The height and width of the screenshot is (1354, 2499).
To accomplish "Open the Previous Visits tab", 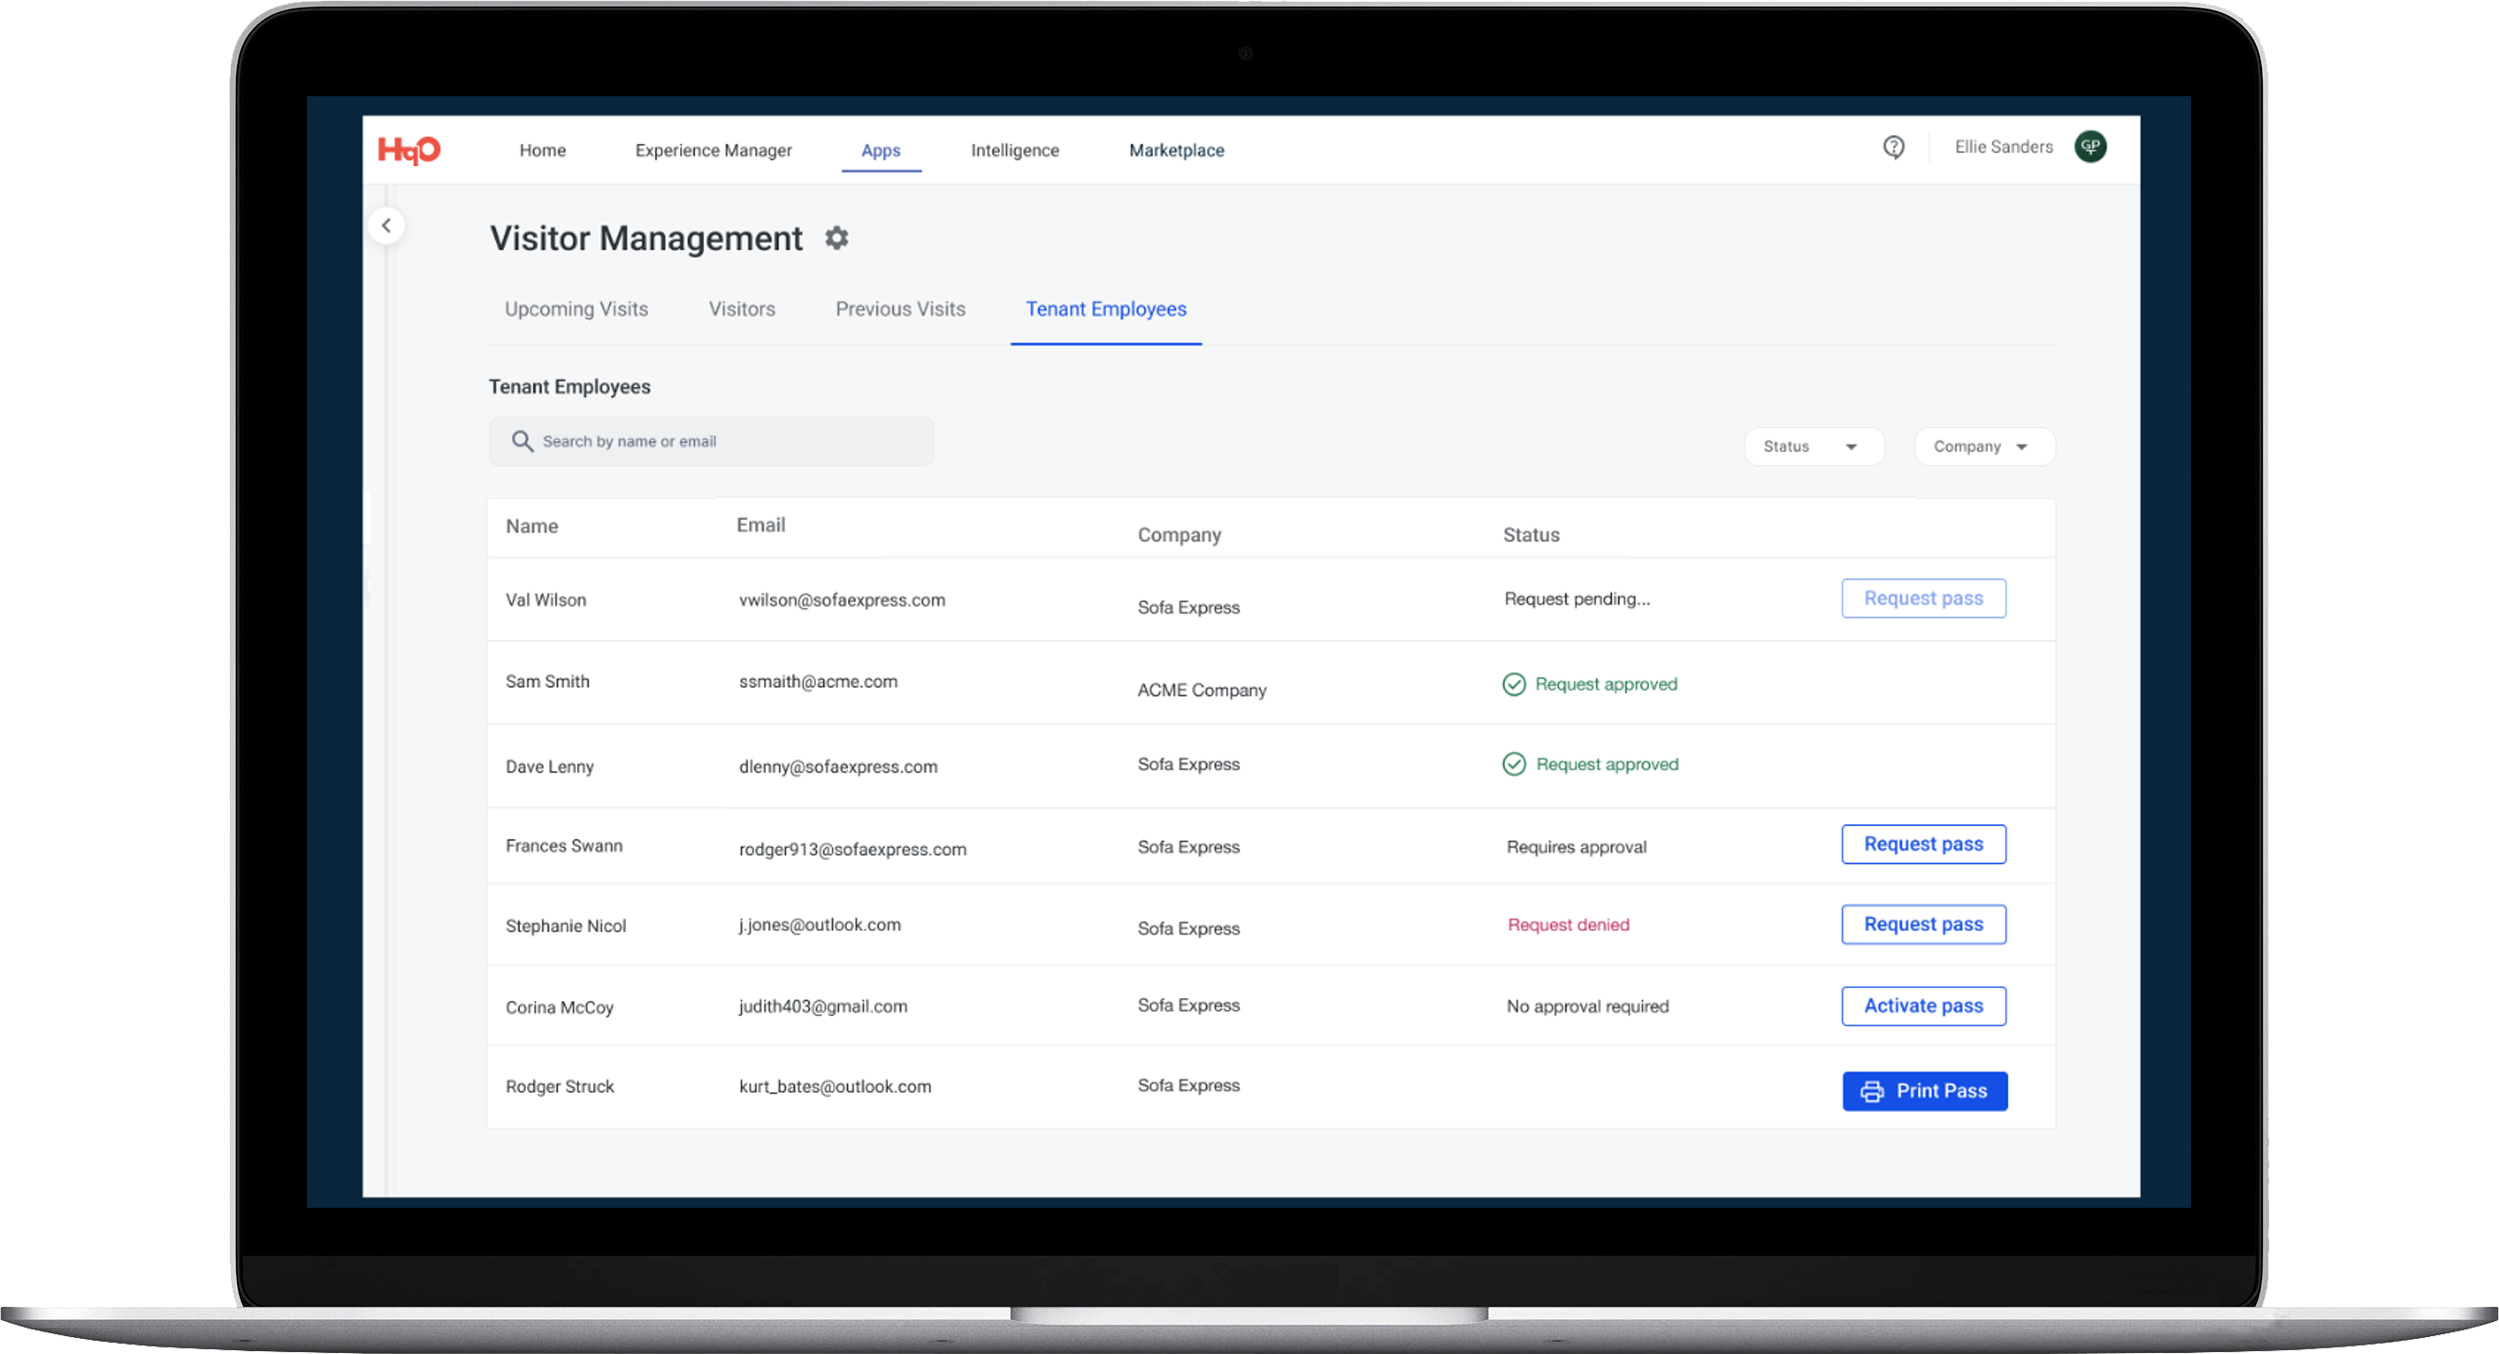I will [x=900, y=309].
